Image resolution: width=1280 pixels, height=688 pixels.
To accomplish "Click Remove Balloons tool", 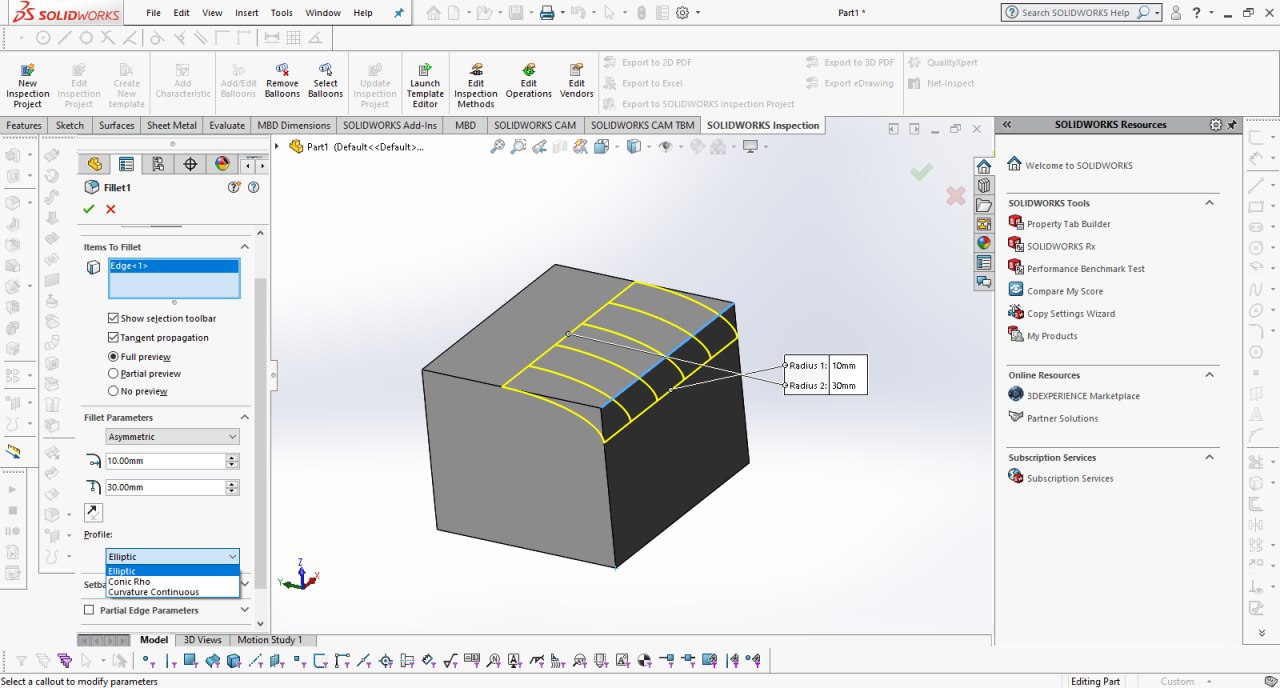I will tap(282, 81).
